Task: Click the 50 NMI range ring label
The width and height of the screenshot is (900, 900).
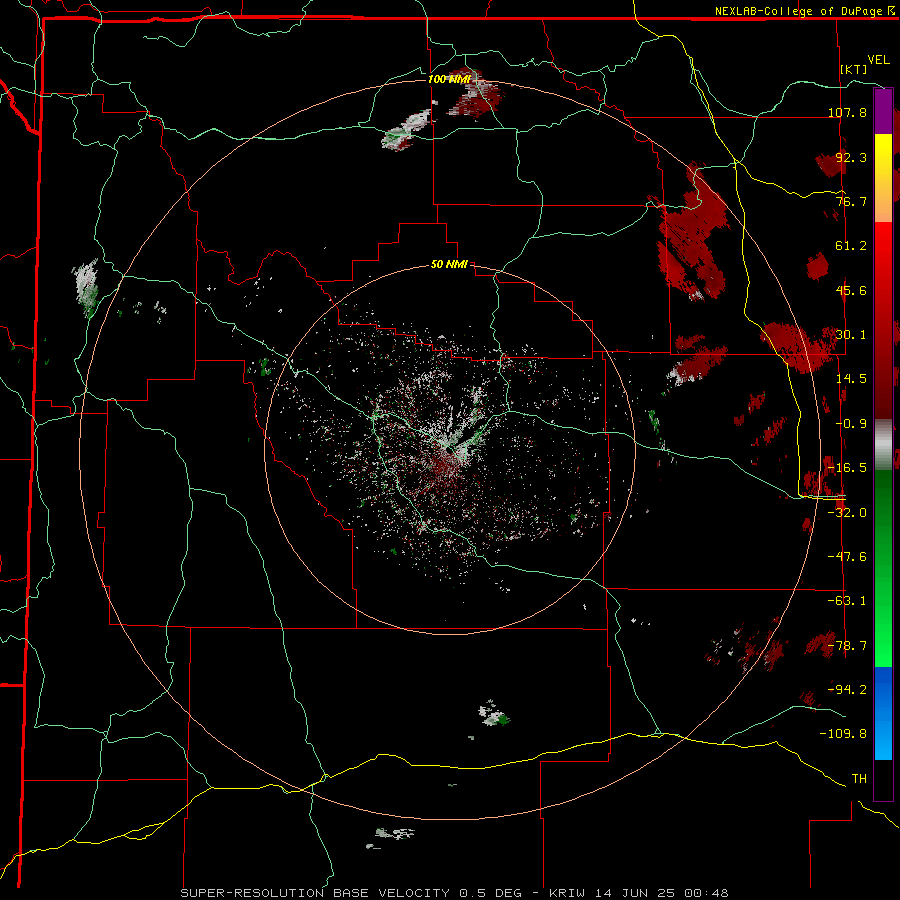Action: [449, 265]
